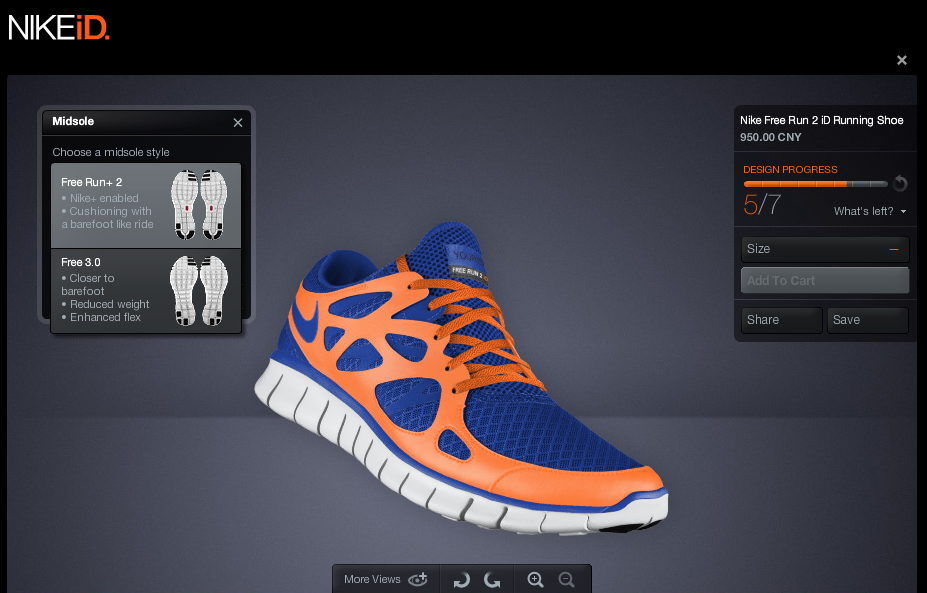Click the 950.00 CNY price
This screenshot has height=593, width=927.
pyautogui.click(x=771, y=137)
